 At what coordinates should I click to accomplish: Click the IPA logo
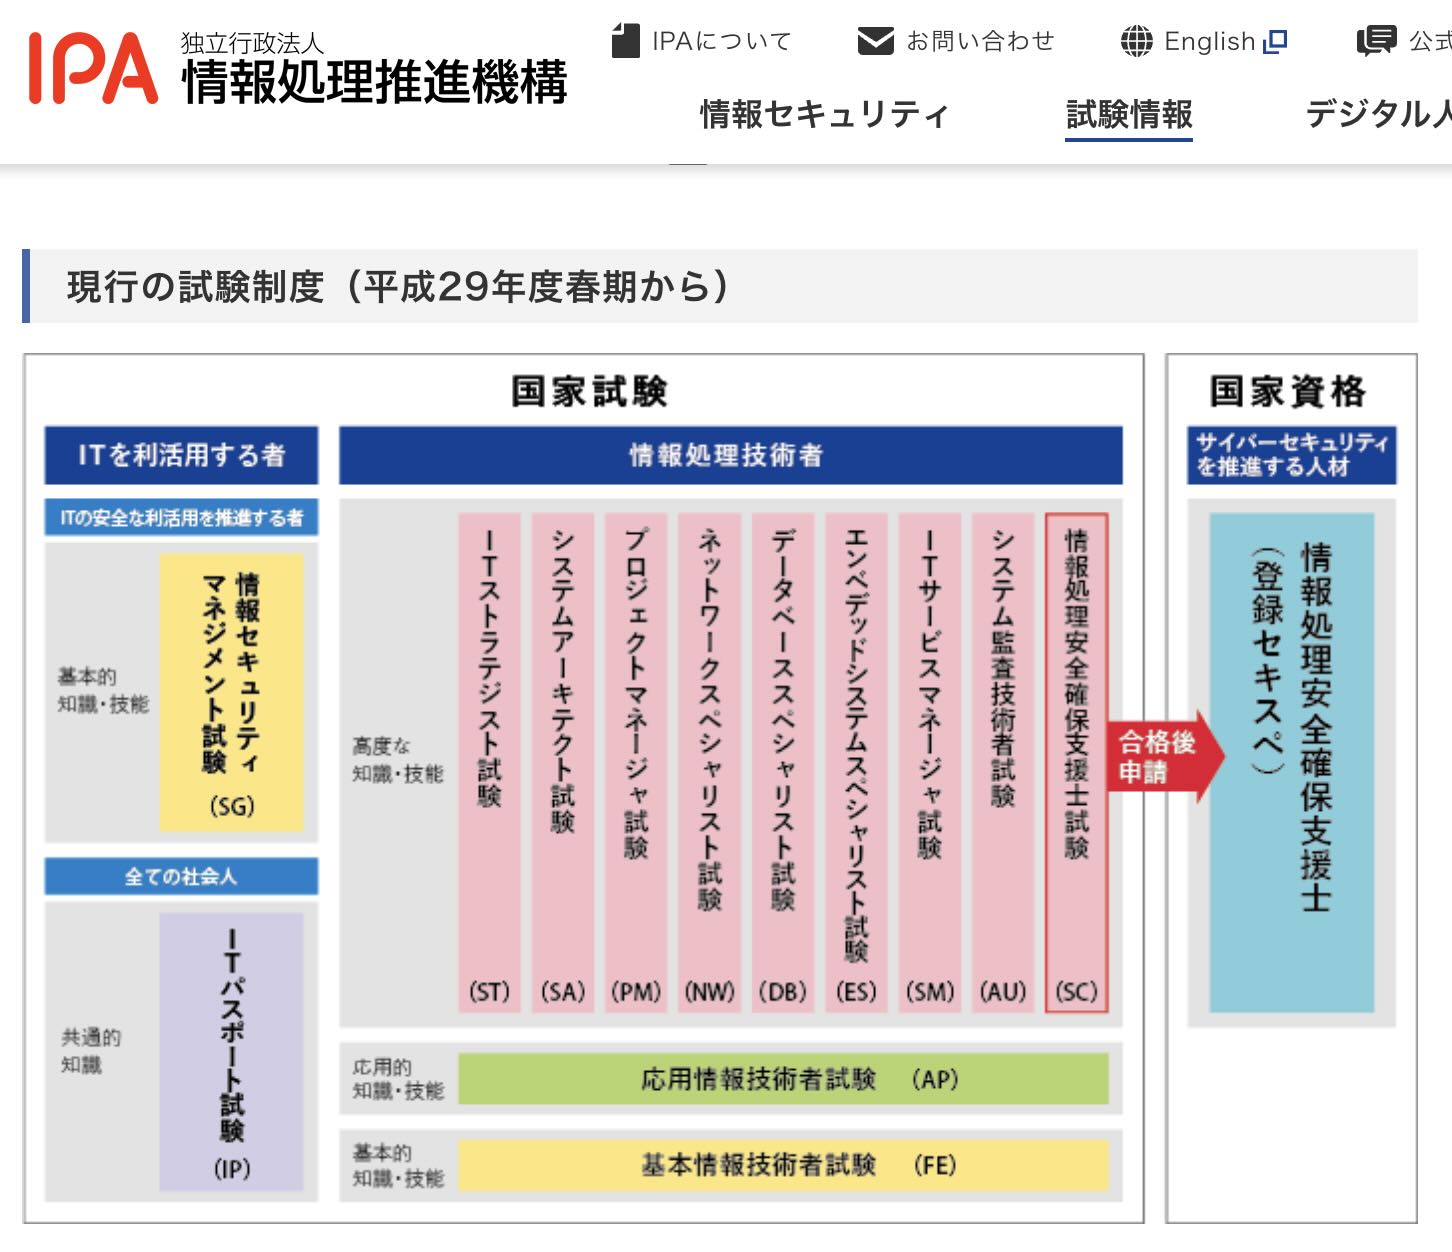(x=93, y=68)
